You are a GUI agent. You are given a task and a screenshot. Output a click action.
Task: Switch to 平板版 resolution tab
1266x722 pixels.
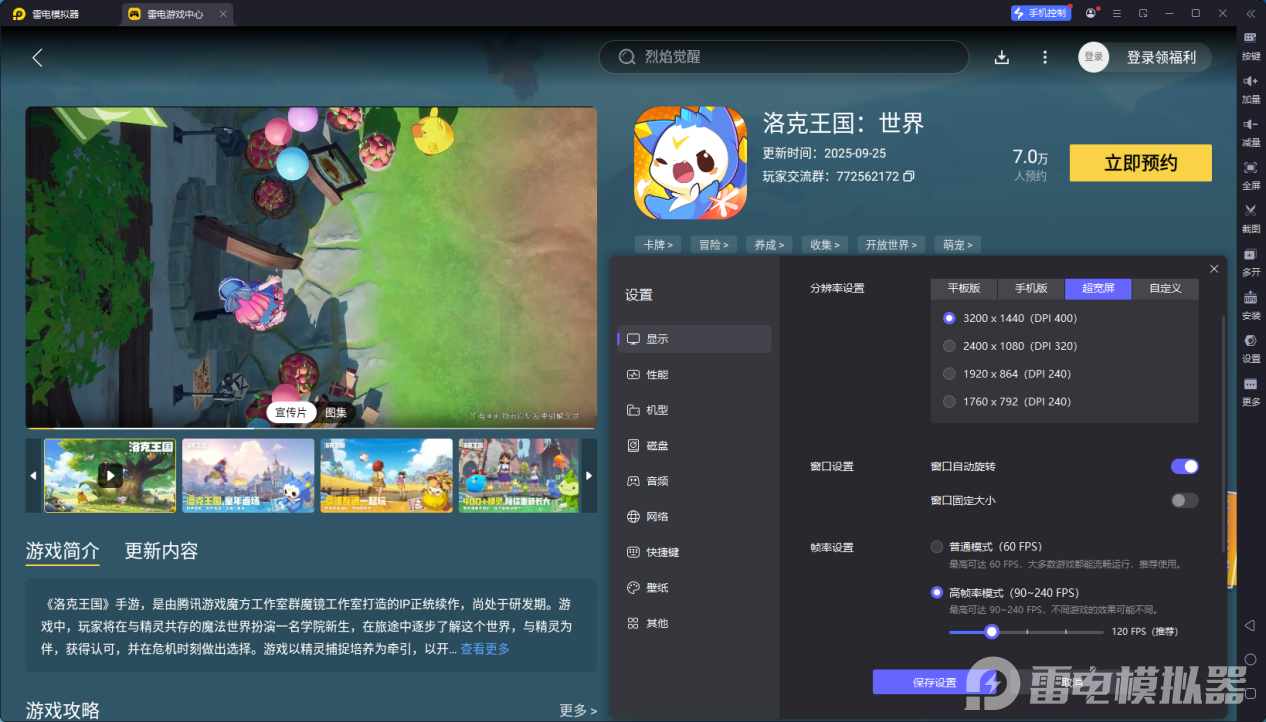pyautogui.click(x=964, y=288)
